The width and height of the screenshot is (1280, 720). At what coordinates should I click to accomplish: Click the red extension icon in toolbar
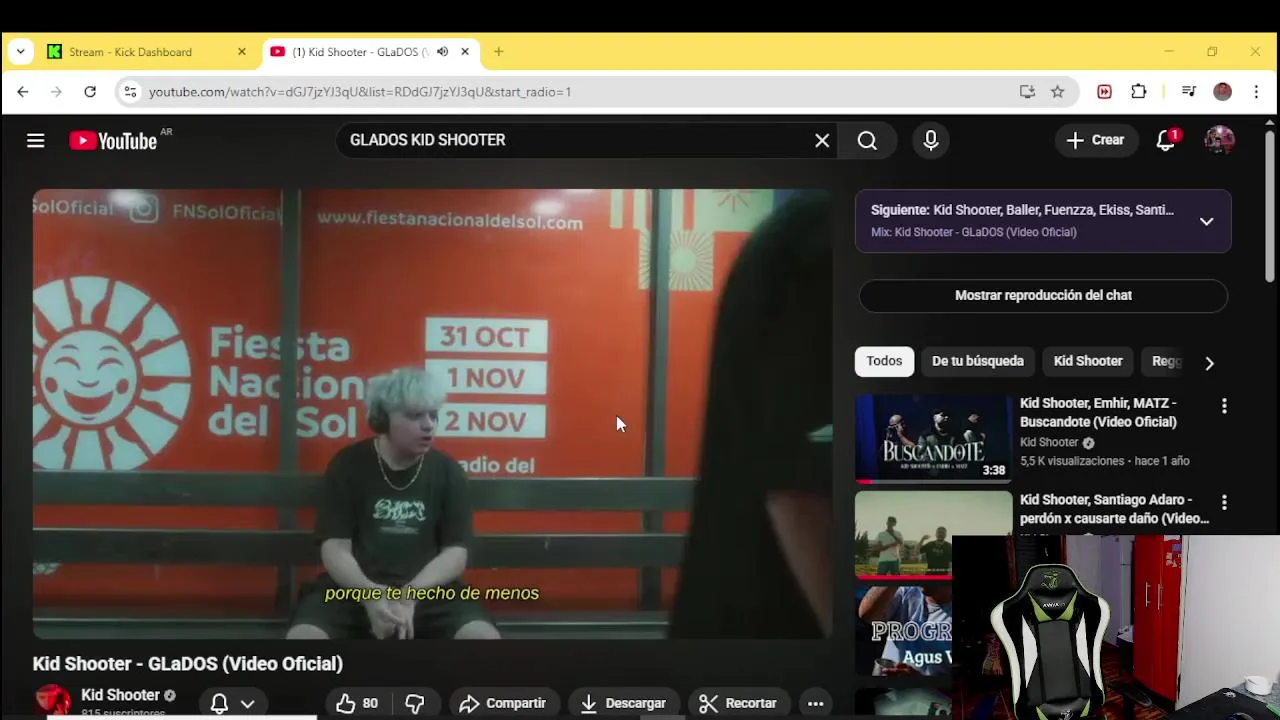(1104, 92)
